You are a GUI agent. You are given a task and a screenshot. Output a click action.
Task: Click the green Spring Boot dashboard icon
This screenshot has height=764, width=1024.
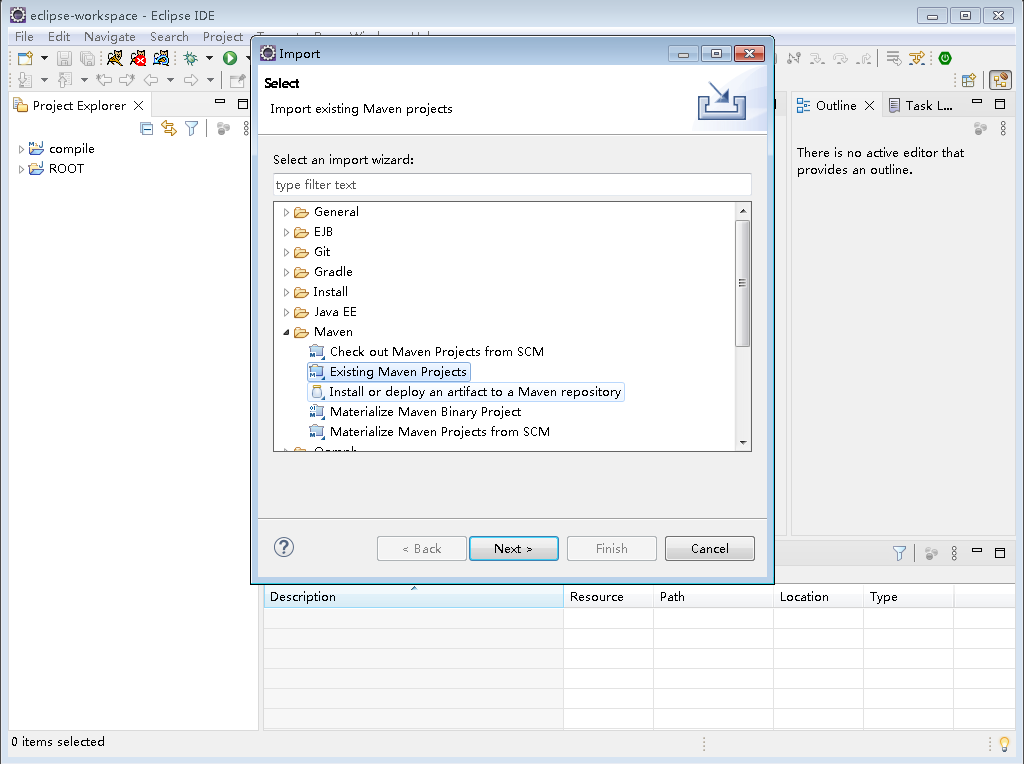pos(945,58)
